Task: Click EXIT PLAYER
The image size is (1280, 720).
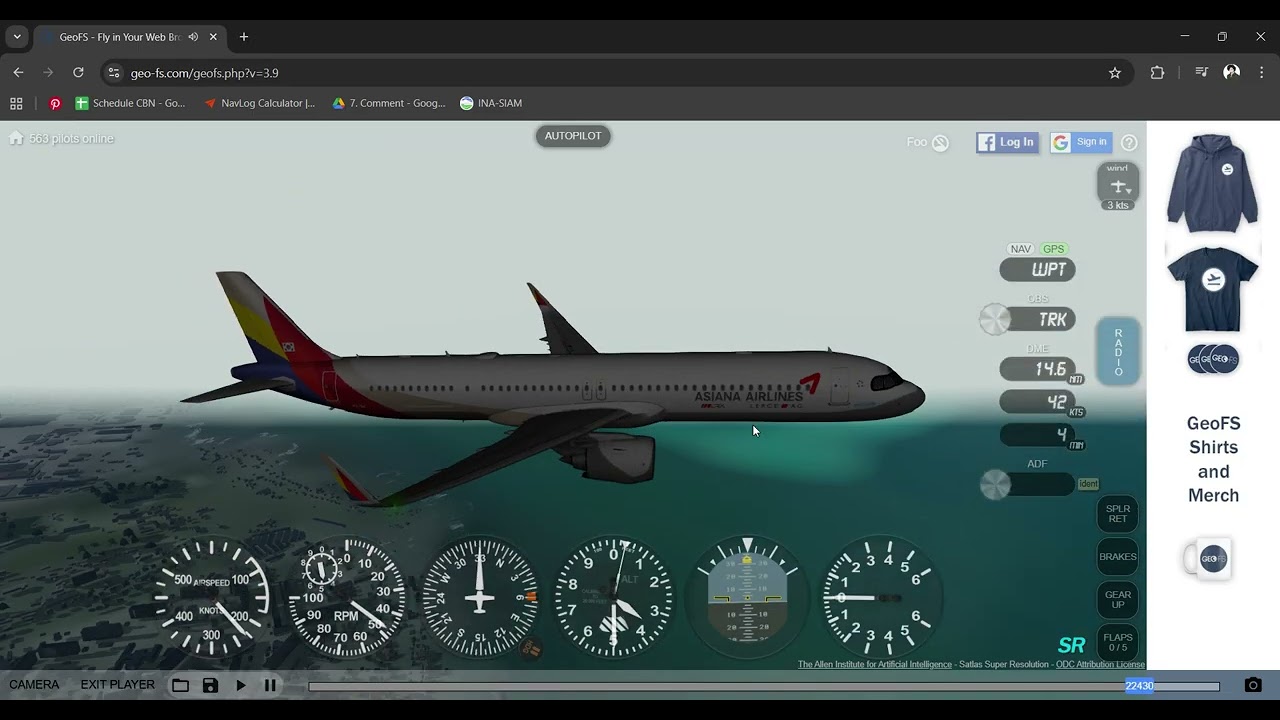Action: 117,685
